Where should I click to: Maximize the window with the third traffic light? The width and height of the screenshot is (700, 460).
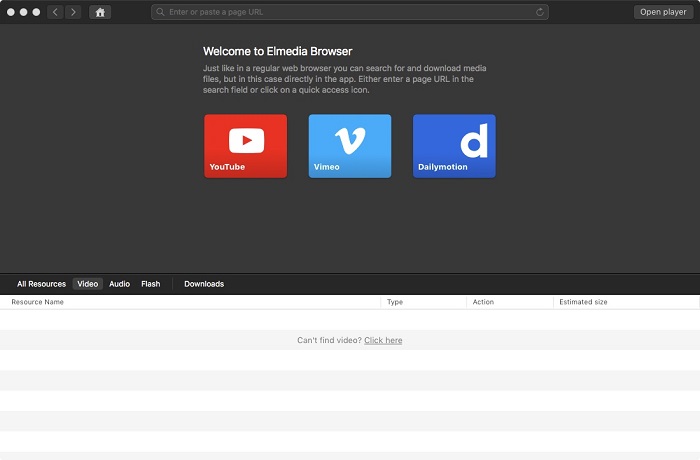[36, 12]
